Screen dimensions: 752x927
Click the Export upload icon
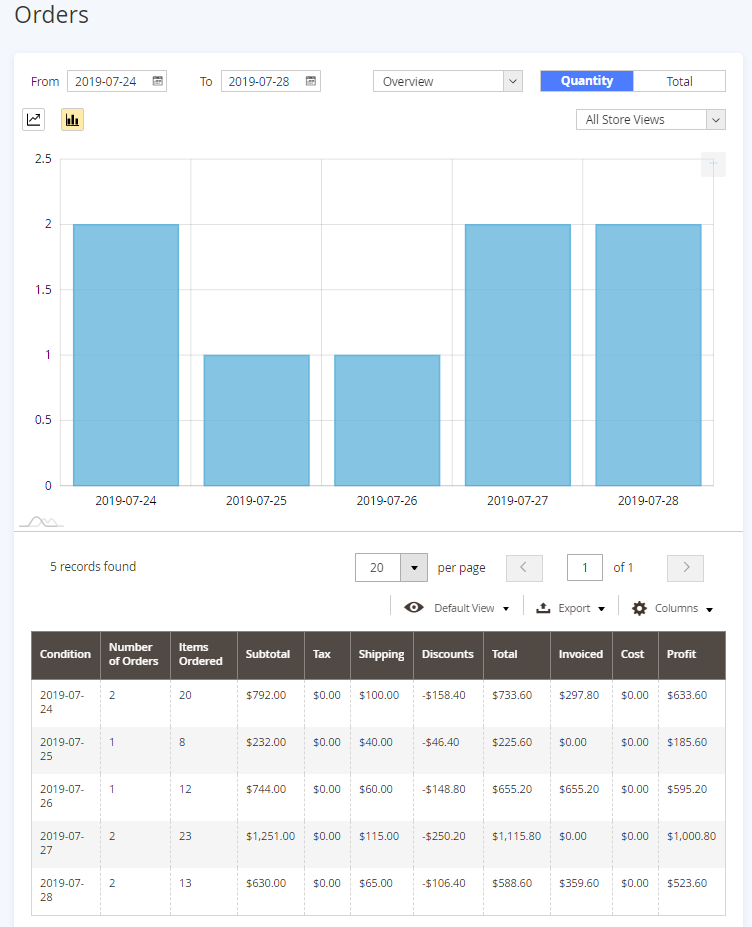pos(544,608)
